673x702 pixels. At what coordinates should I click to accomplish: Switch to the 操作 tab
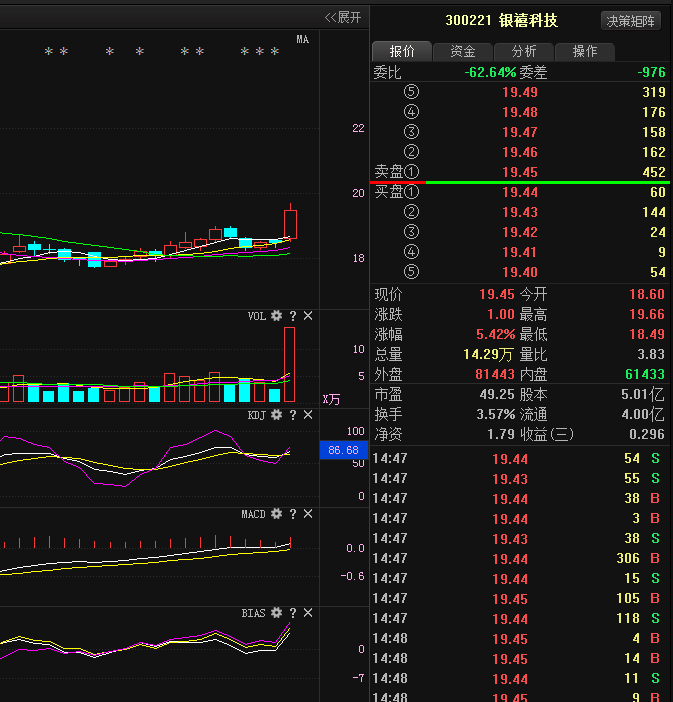click(x=585, y=51)
